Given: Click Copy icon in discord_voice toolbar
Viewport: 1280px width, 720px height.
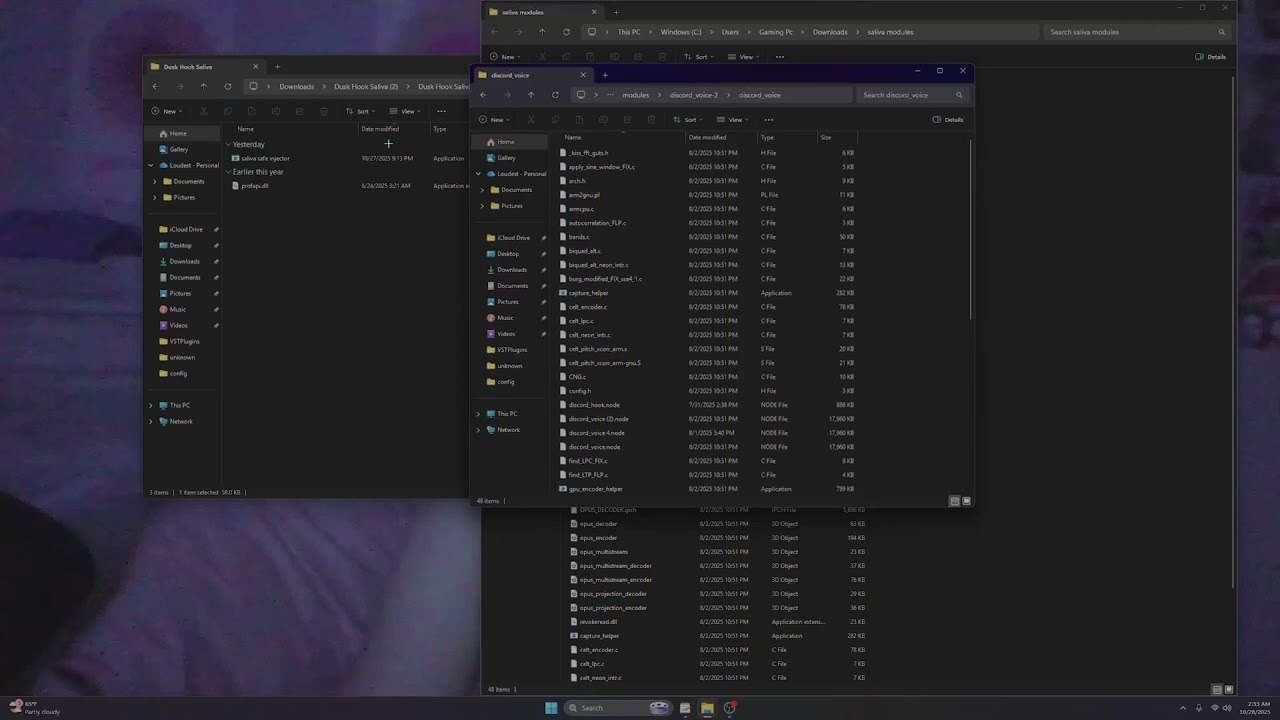Looking at the screenshot, I should click(555, 120).
